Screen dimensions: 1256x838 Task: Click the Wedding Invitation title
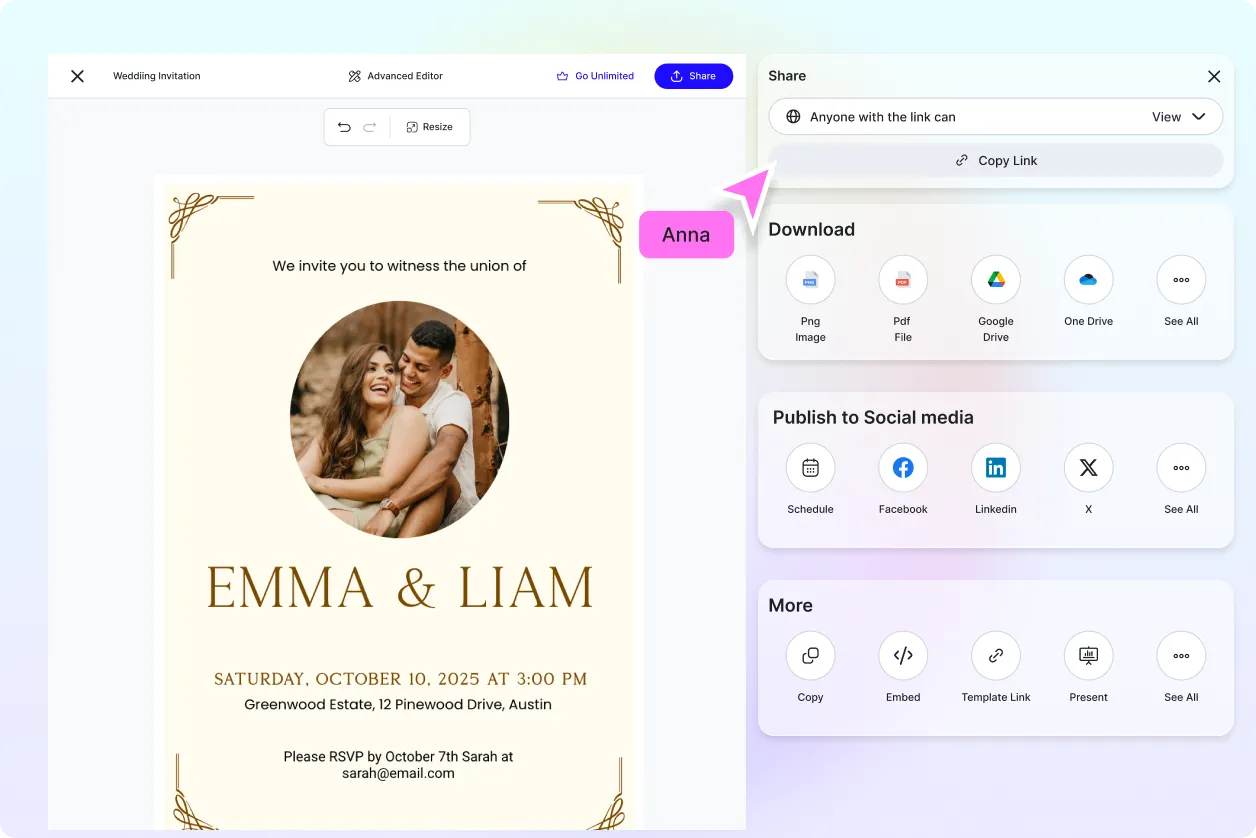(x=157, y=76)
